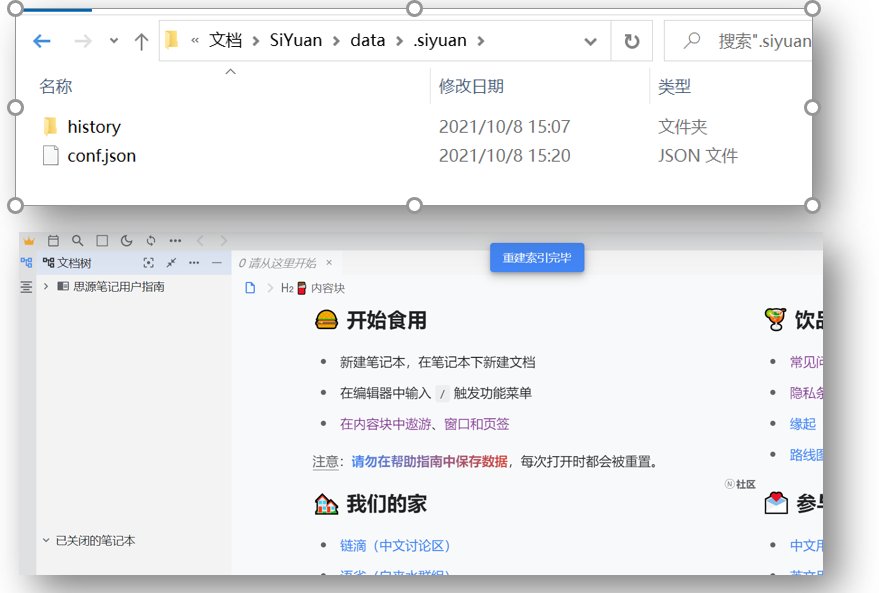
Task: Click the house emoji beside 我们的家
Action: 326,503
